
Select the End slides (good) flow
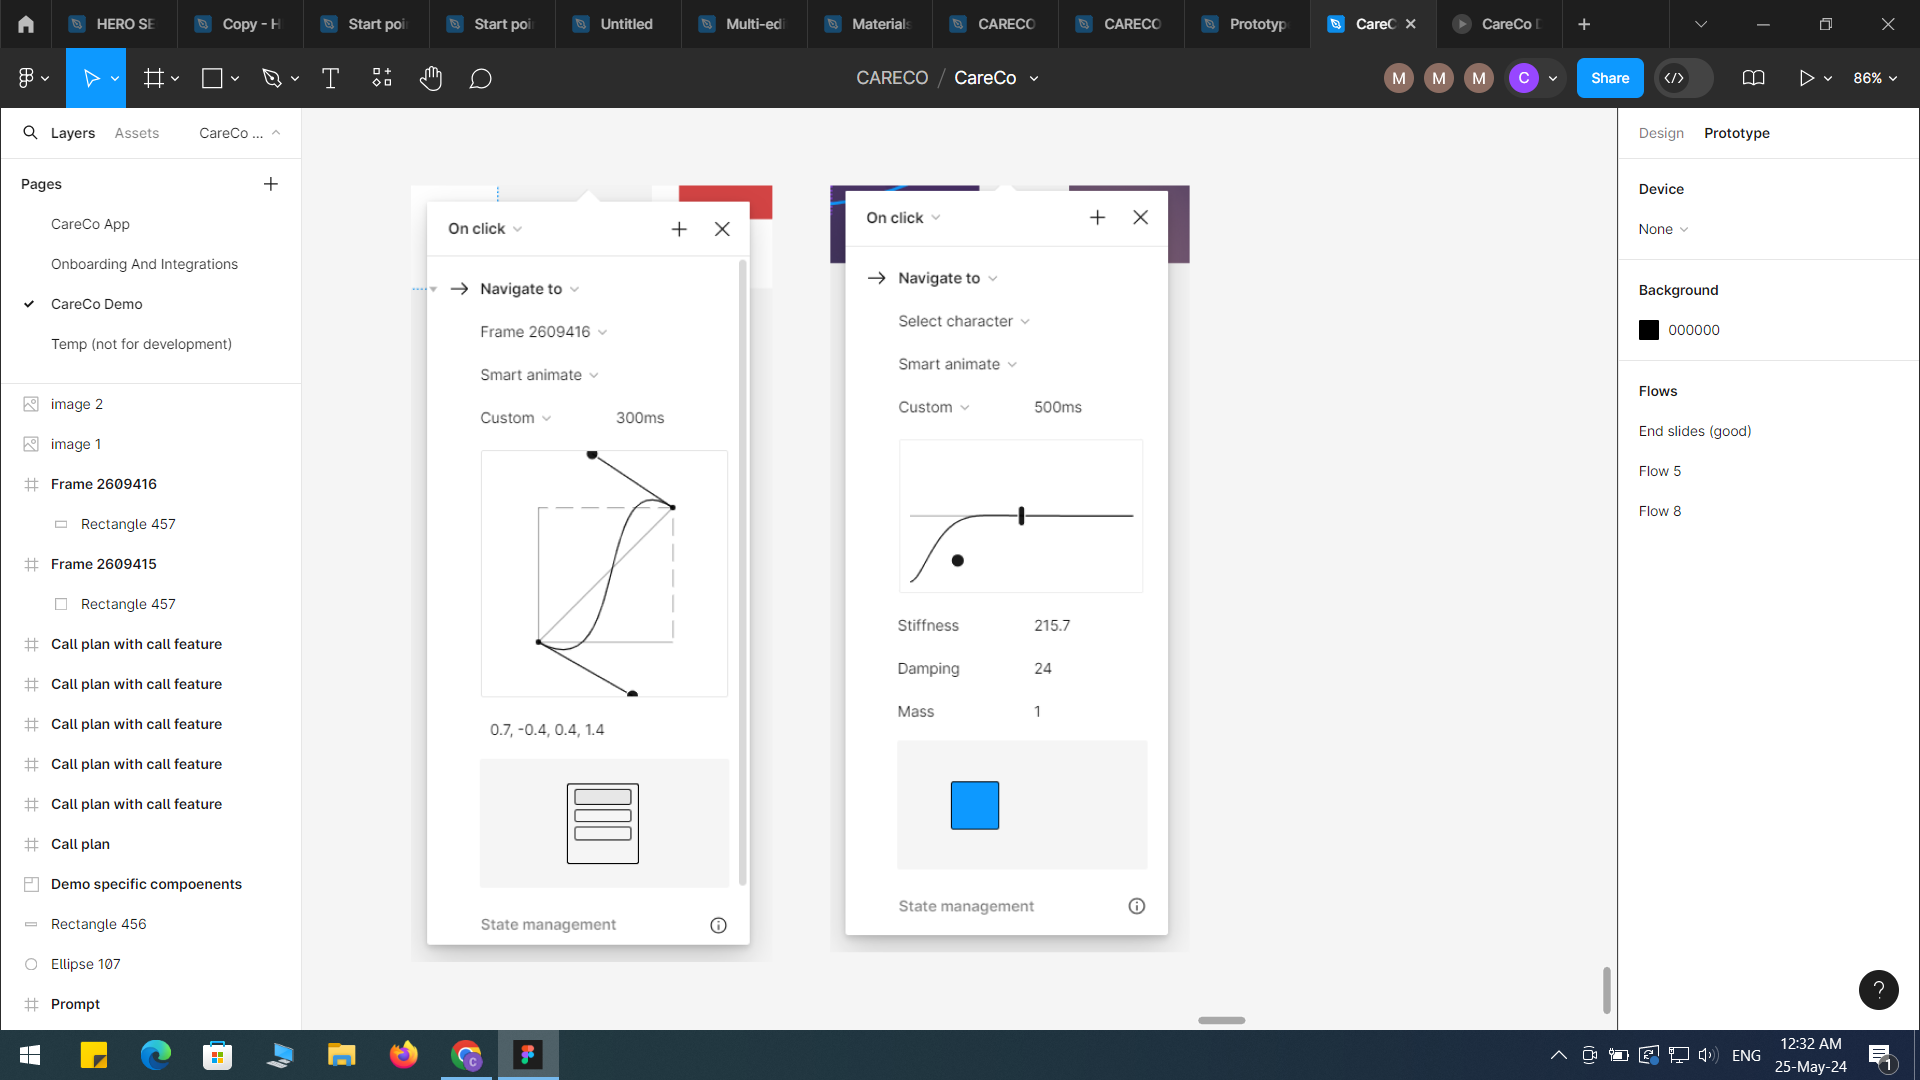point(1694,431)
